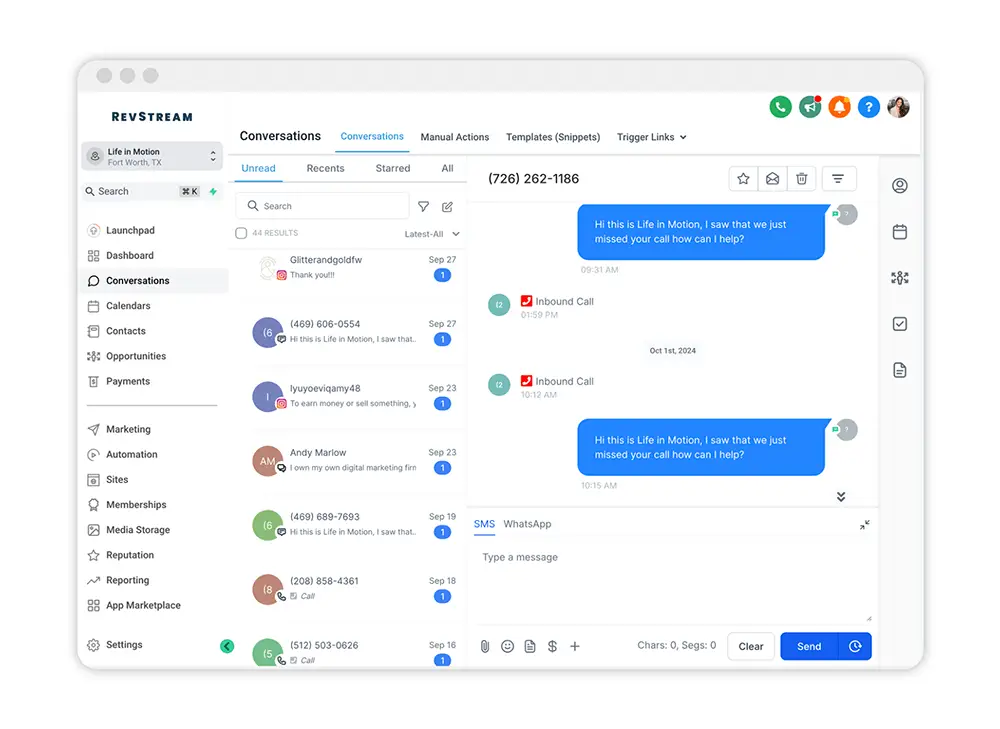The width and height of the screenshot is (1000, 729).
Task: Switch to the Recents tab
Action: [x=325, y=168]
